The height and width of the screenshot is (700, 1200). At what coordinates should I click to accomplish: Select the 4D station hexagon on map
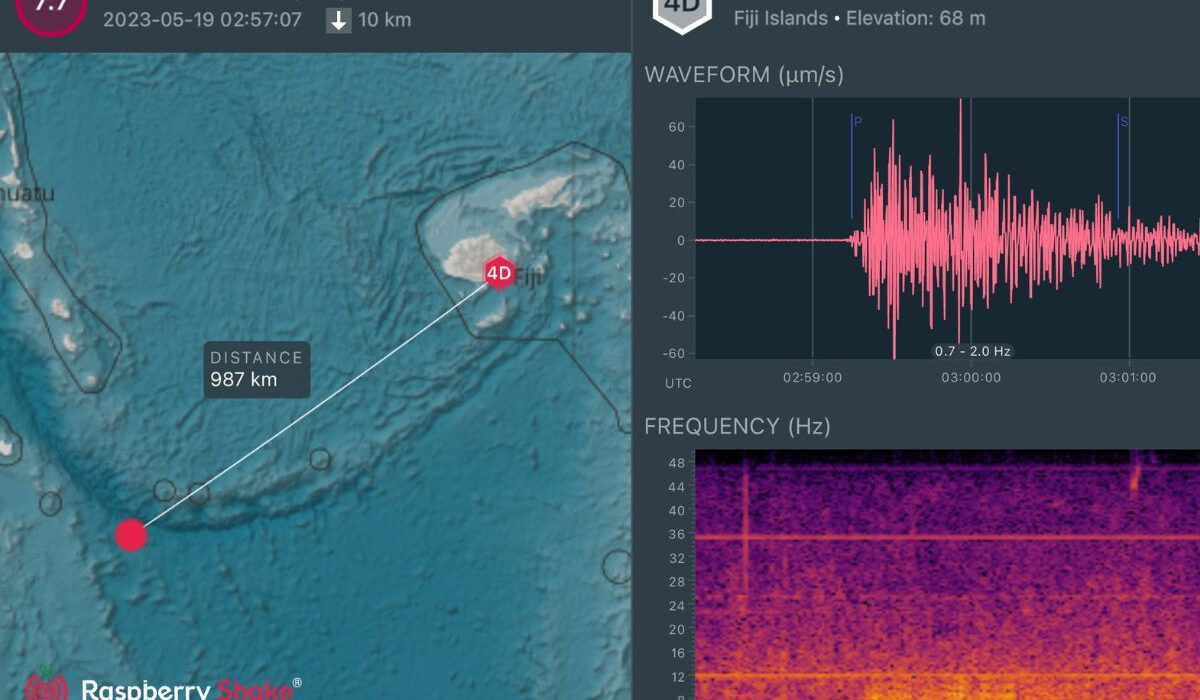coord(498,272)
